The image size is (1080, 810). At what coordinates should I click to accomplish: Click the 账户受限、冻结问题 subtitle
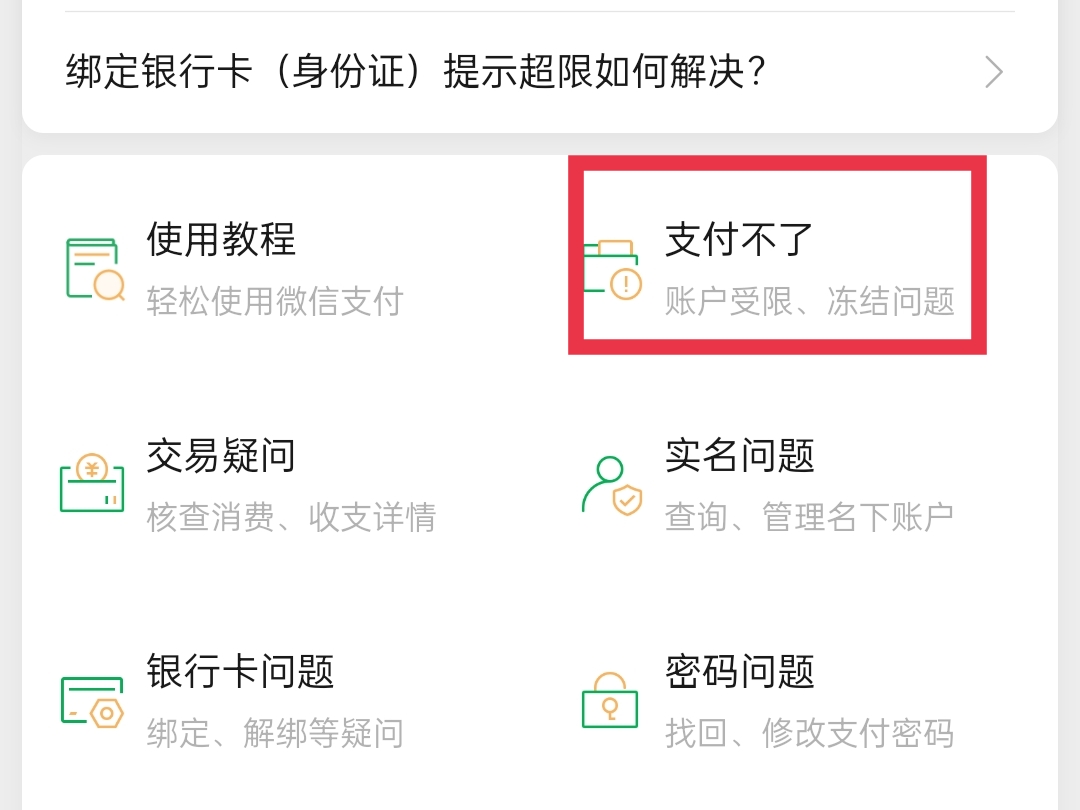[810, 301]
